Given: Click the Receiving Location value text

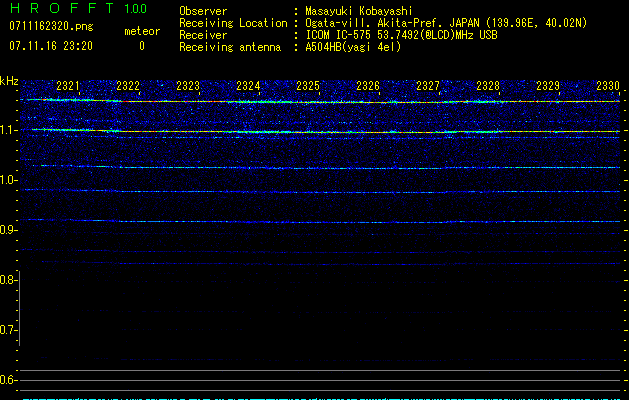Looking at the screenshot, I should (445, 23).
